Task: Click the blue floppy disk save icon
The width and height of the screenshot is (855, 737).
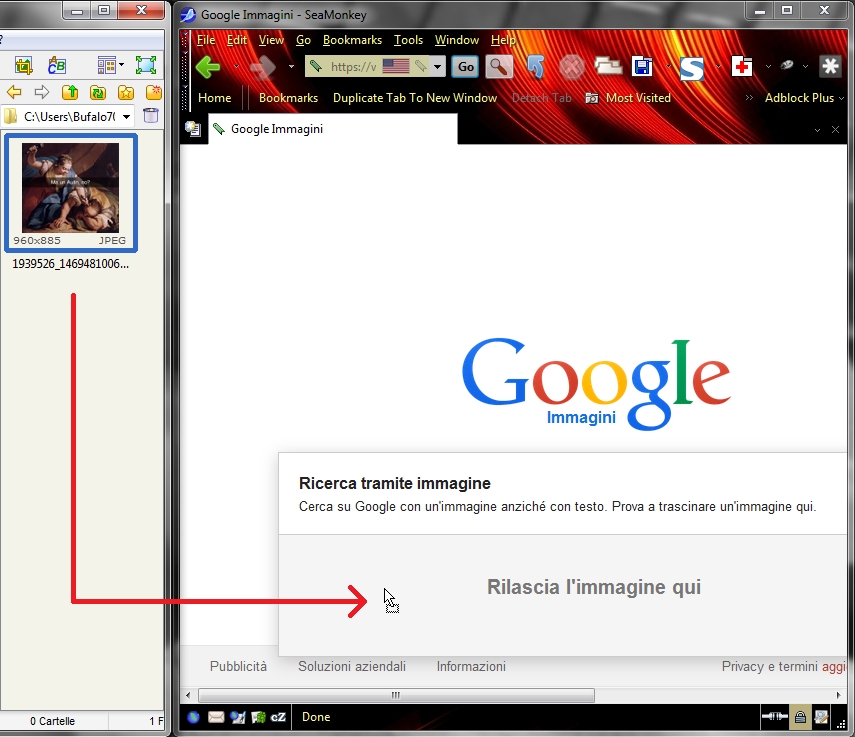Action: tap(642, 67)
